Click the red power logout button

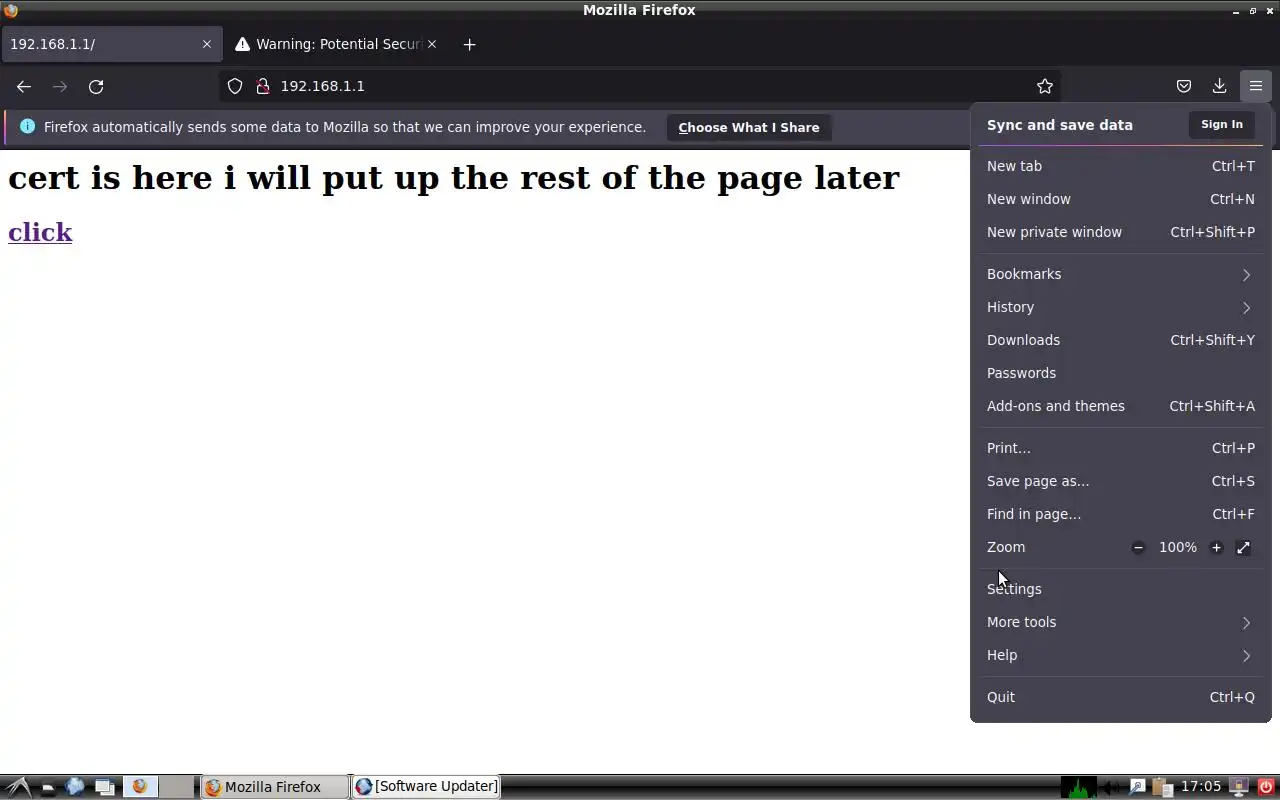1266,787
